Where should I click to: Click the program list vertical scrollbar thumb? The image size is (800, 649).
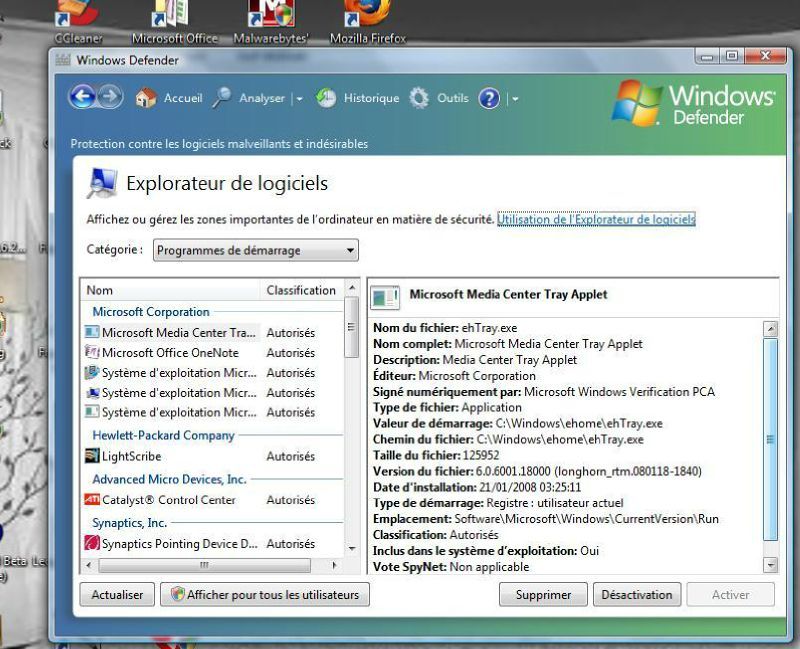point(352,328)
